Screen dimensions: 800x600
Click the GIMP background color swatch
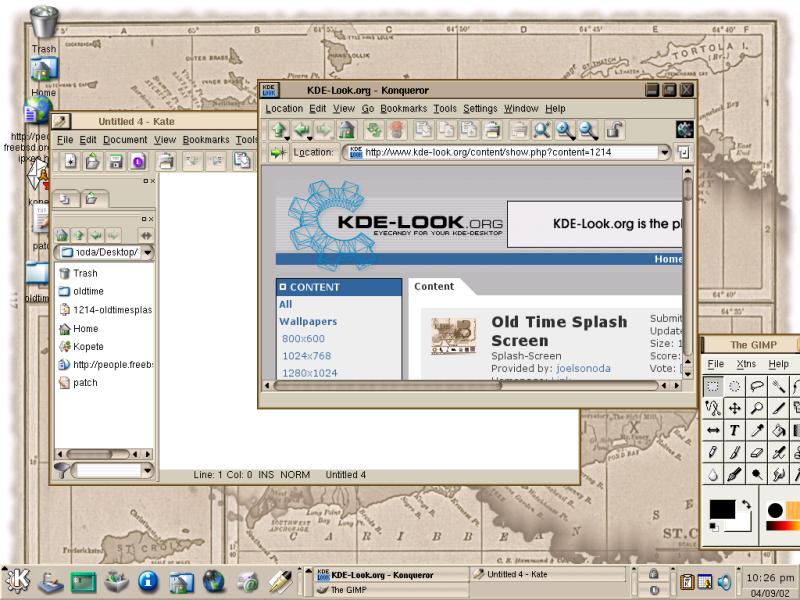(x=742, y=524)
